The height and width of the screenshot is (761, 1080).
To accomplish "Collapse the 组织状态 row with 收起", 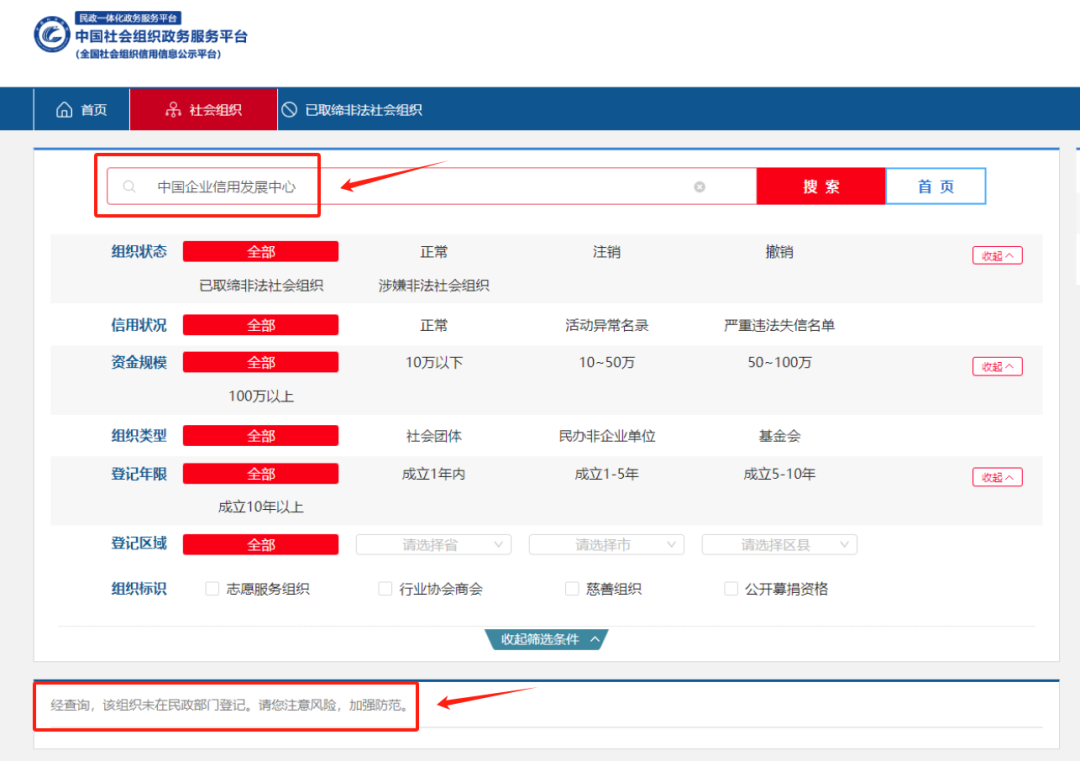I will pos(997,256).
